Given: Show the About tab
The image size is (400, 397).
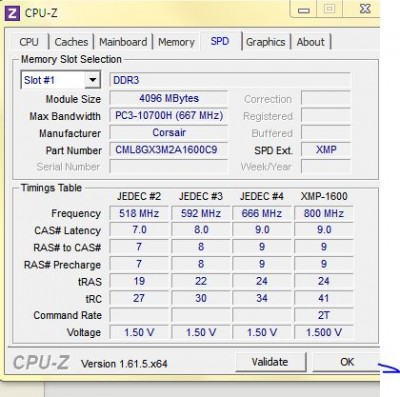Looking at the screenshot, I should [310, 42].
